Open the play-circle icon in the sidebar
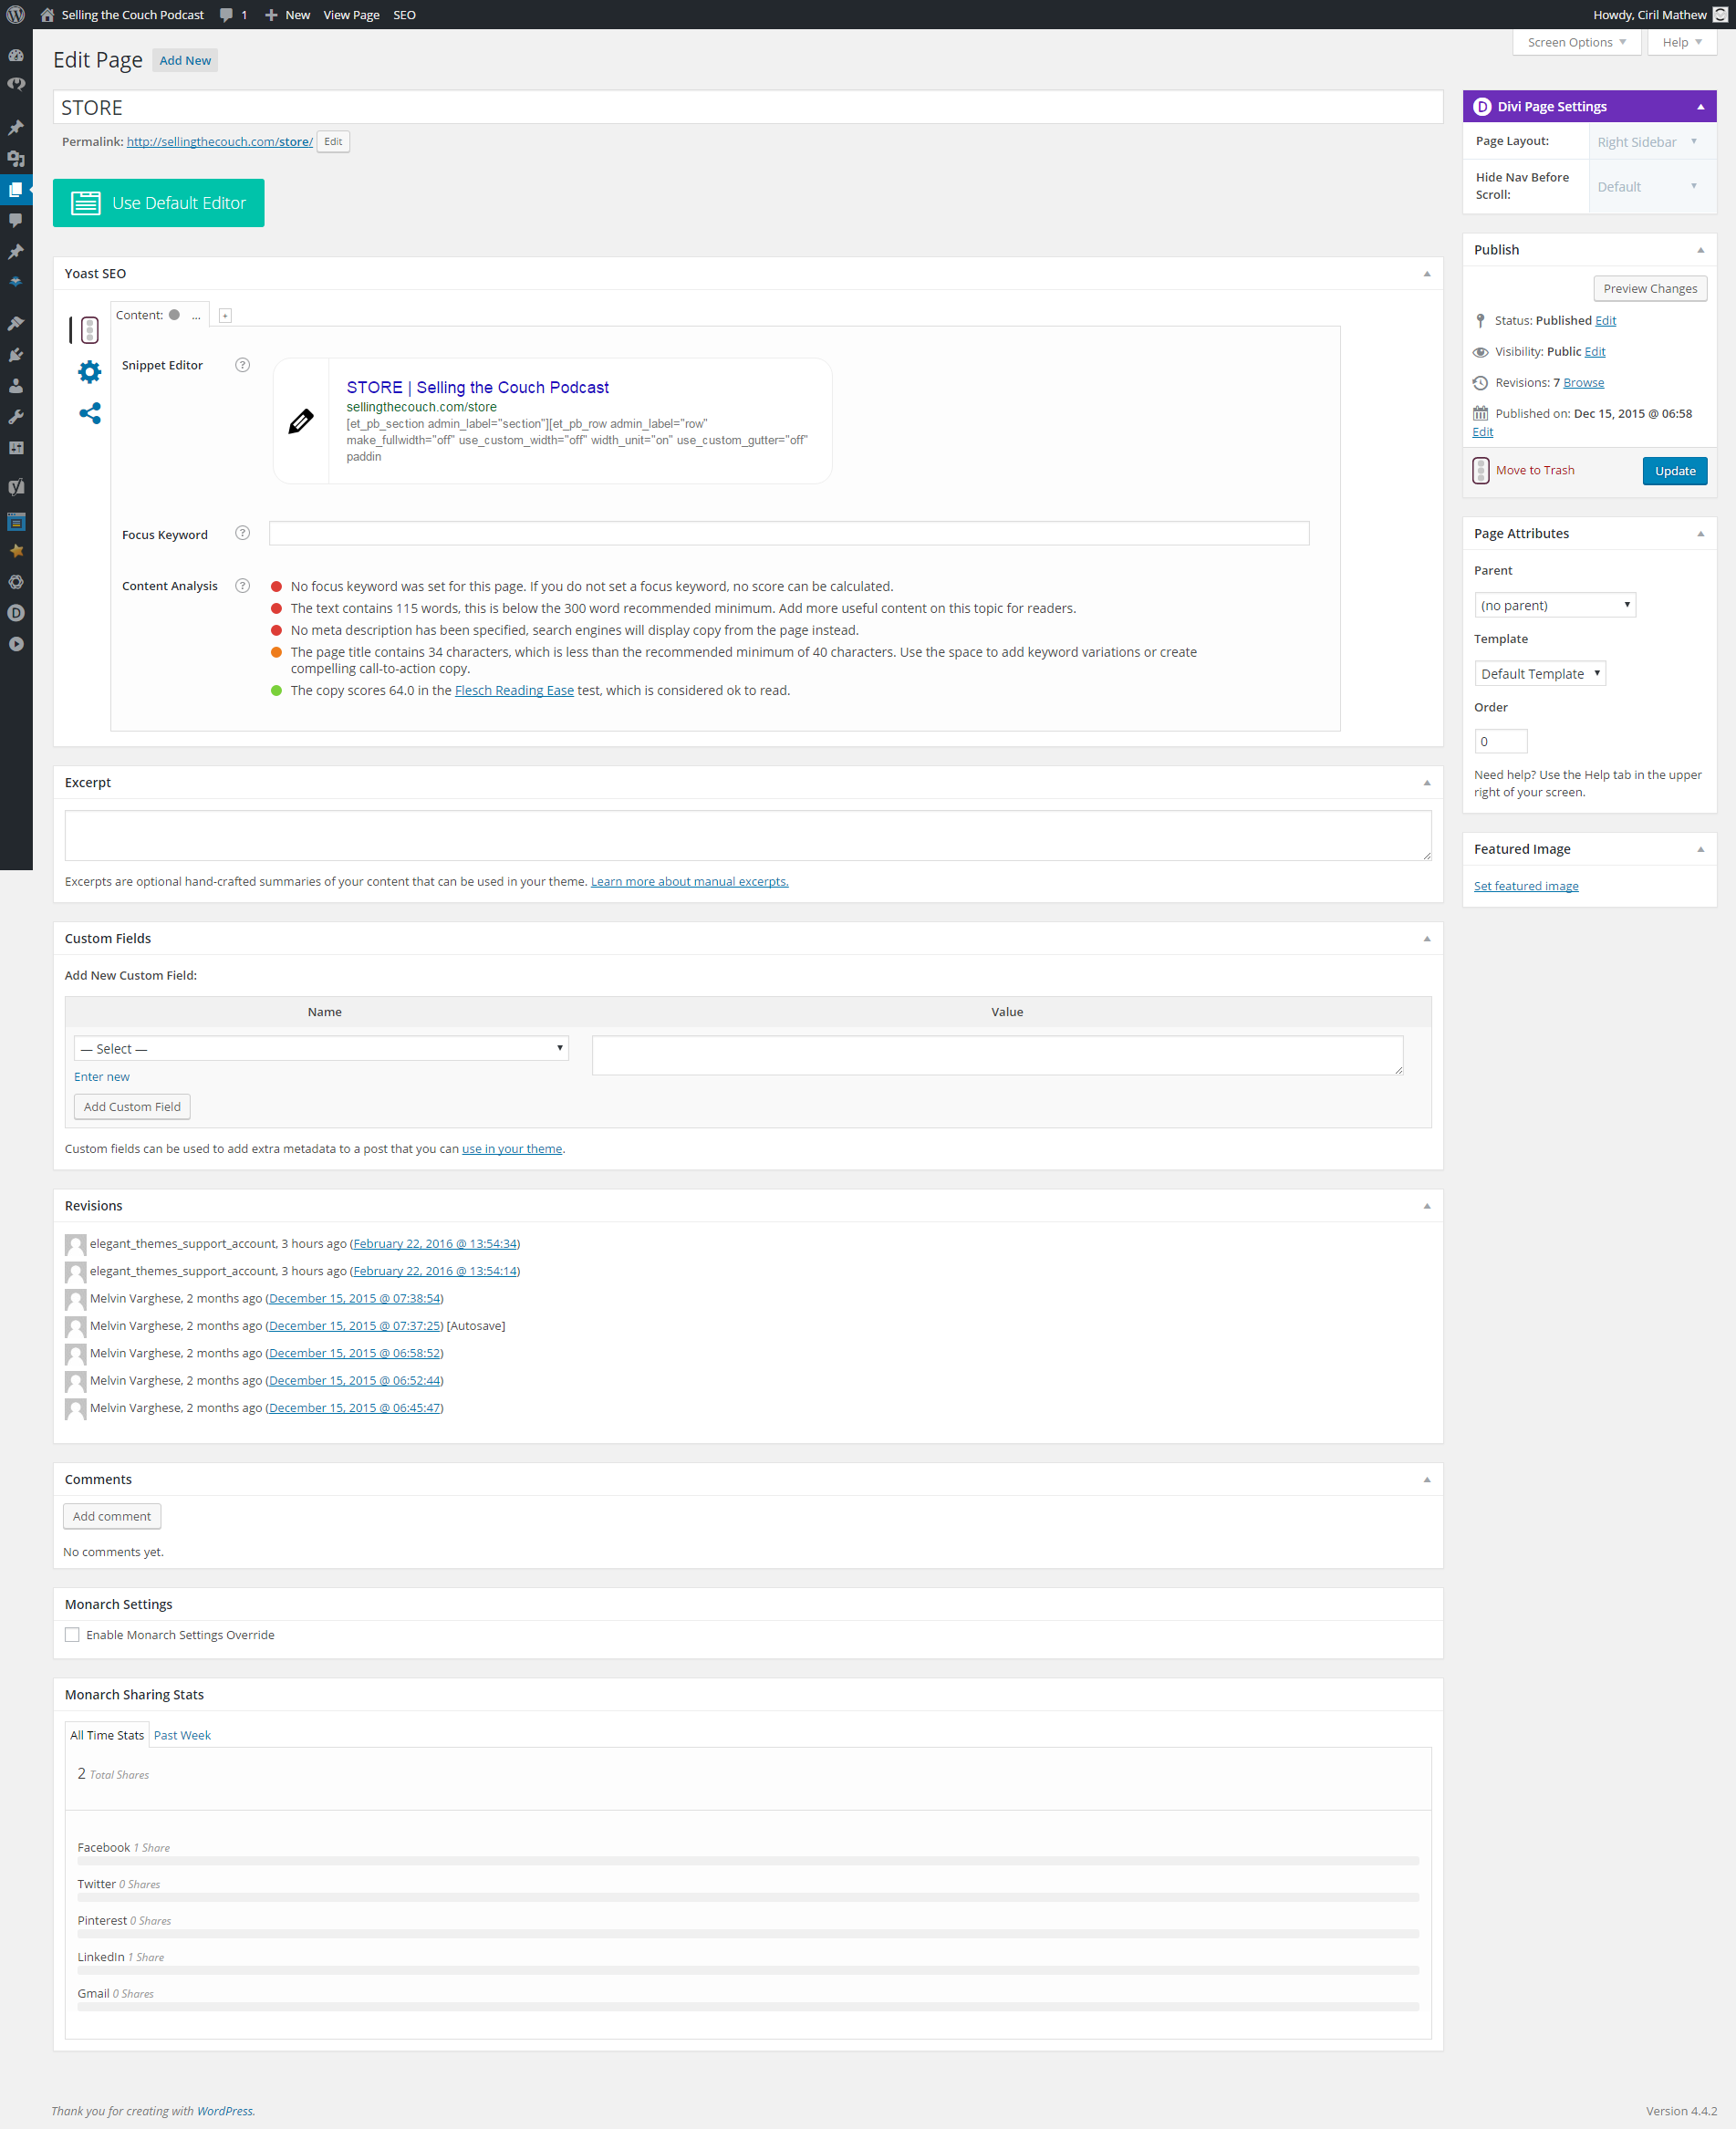 [16, 644]
